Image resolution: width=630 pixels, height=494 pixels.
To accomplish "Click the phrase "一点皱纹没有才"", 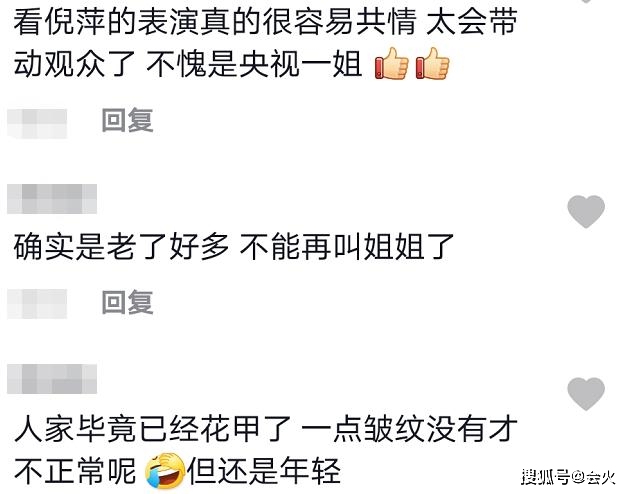I will [409, 429].
